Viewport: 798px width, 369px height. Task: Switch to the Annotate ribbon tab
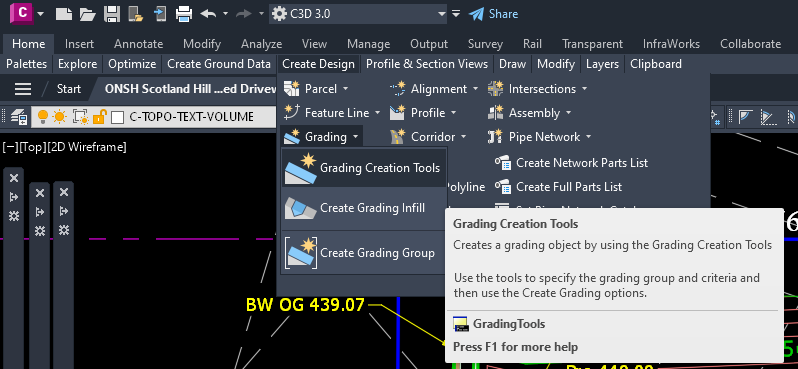(x=138, y=44)
